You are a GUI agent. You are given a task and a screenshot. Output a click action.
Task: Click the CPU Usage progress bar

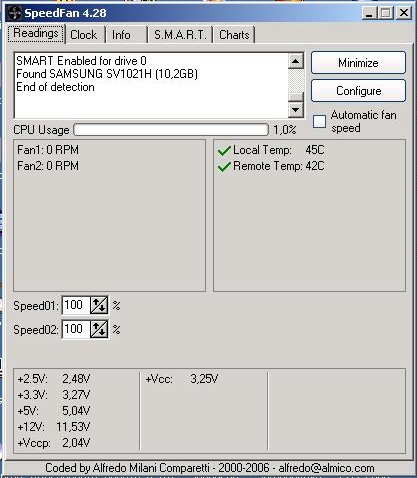[171, 130]
